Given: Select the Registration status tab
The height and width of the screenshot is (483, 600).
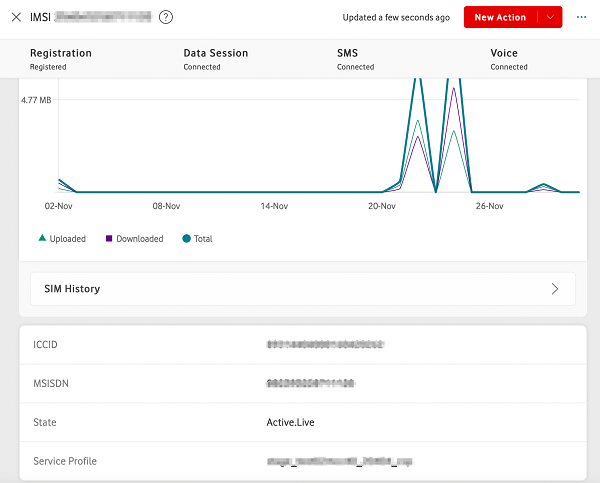Looking at the screenshot, I should pyautogui.click(x=61, y=59).
